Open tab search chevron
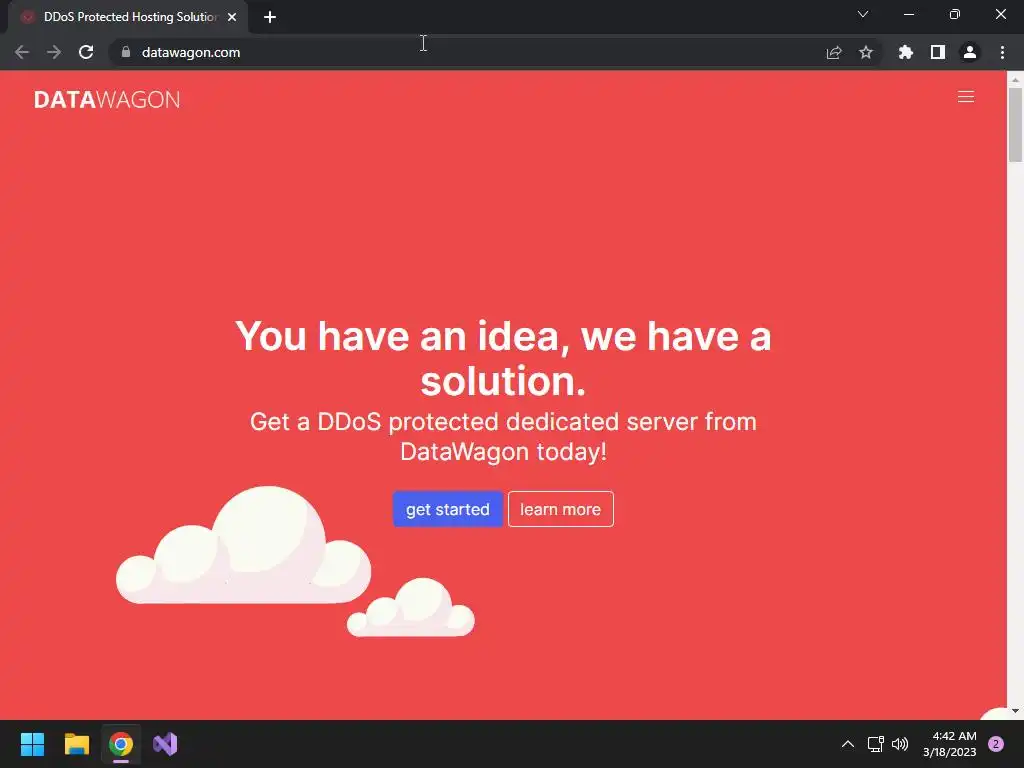The width and height of the screenshot is (1024, 768). tap(863, 14)
